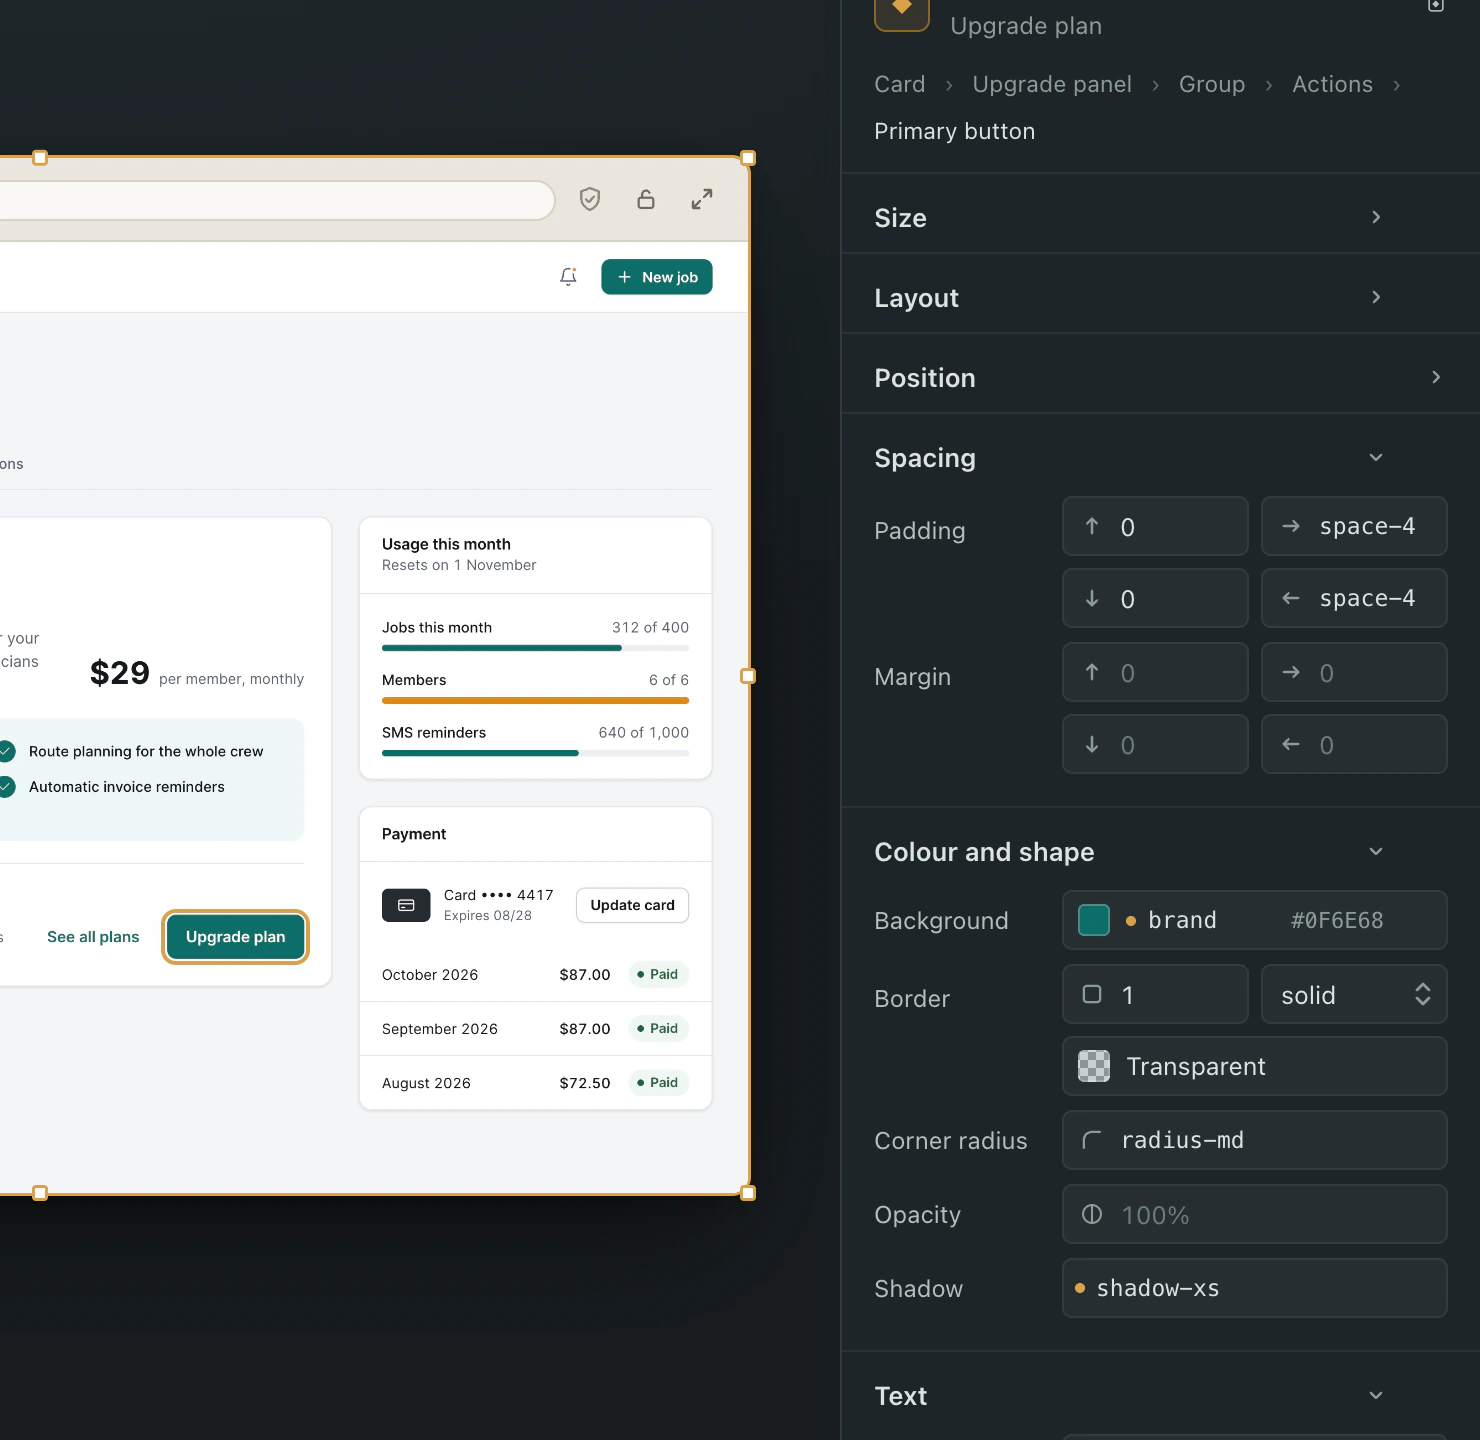Click the margin top field

click(x=1155, y=672)
